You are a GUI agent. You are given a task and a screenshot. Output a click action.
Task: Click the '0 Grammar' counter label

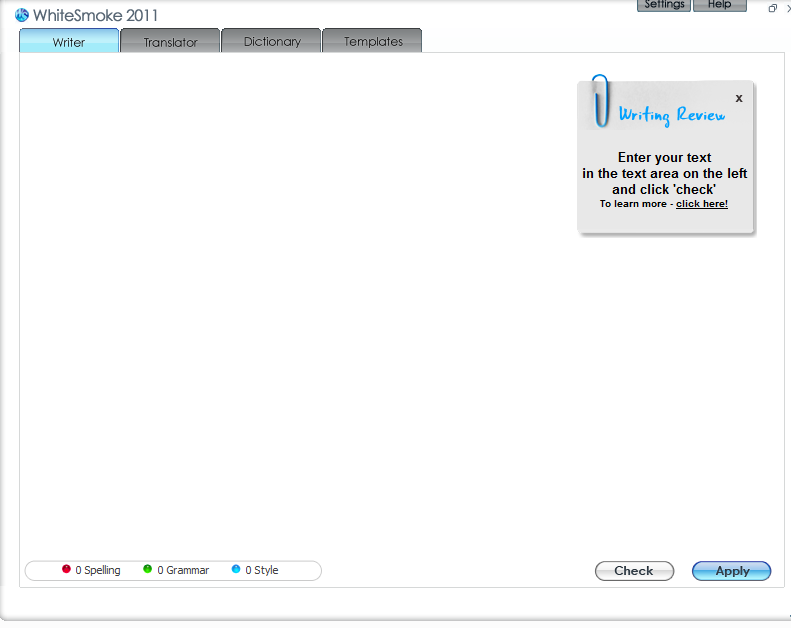click(183, 570)
